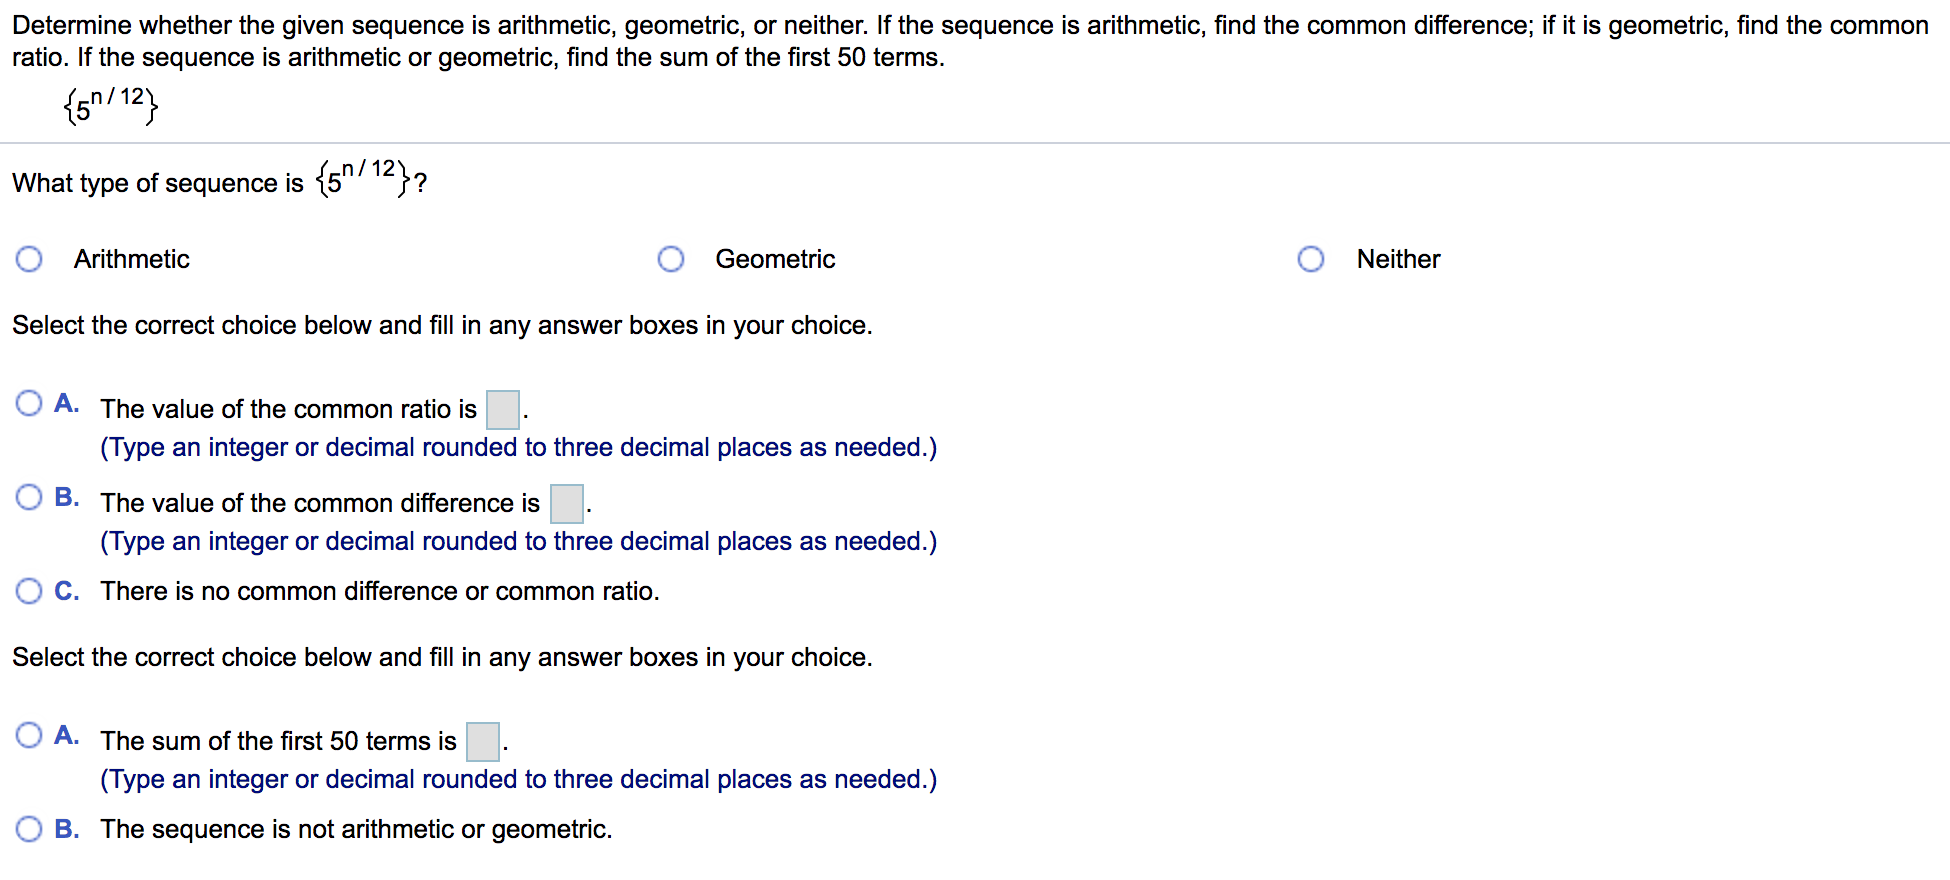
Task: Click the sum of first 50 terms answer box
Action: click(x=483, y=741)
